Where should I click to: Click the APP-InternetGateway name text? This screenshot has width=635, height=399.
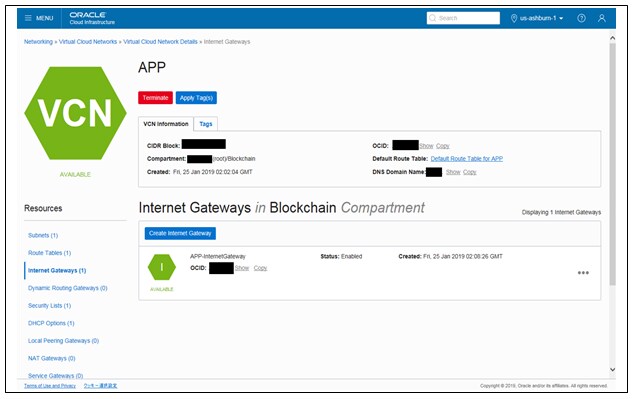tap(218, 256)
